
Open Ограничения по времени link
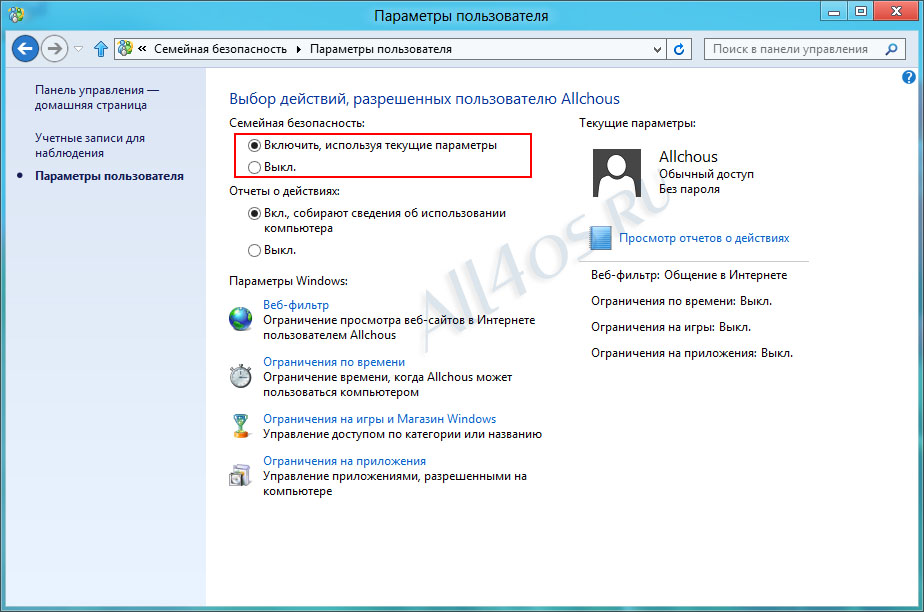pyautogui.click(x=334, y=362)
